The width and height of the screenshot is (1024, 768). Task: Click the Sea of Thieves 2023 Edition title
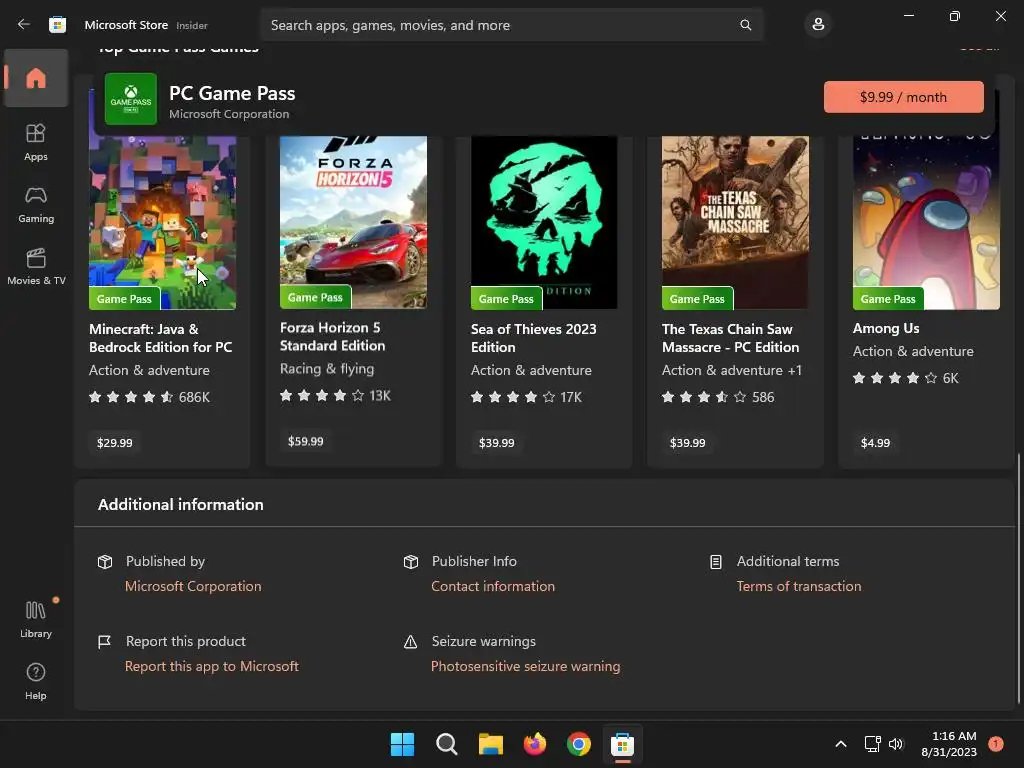click(534, 338)
